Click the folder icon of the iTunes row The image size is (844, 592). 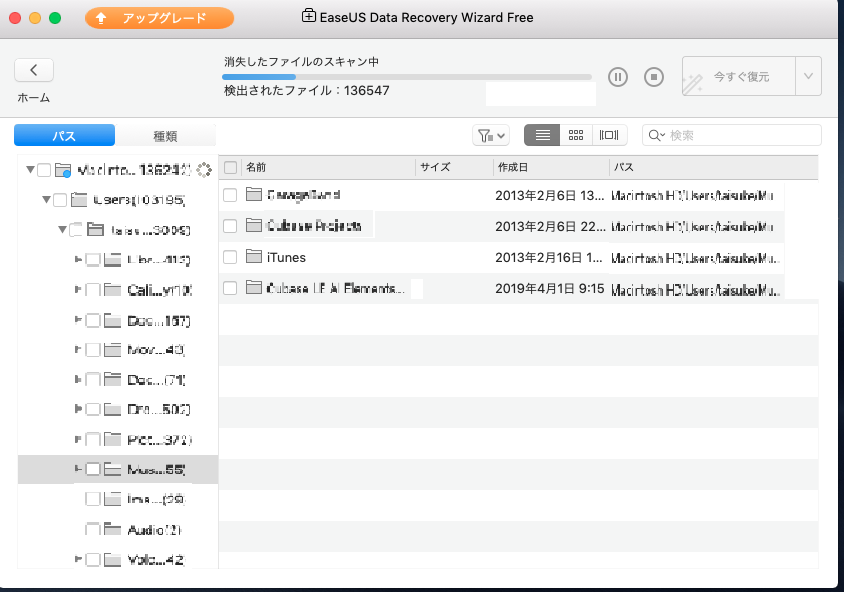click(x=254, y=257)
